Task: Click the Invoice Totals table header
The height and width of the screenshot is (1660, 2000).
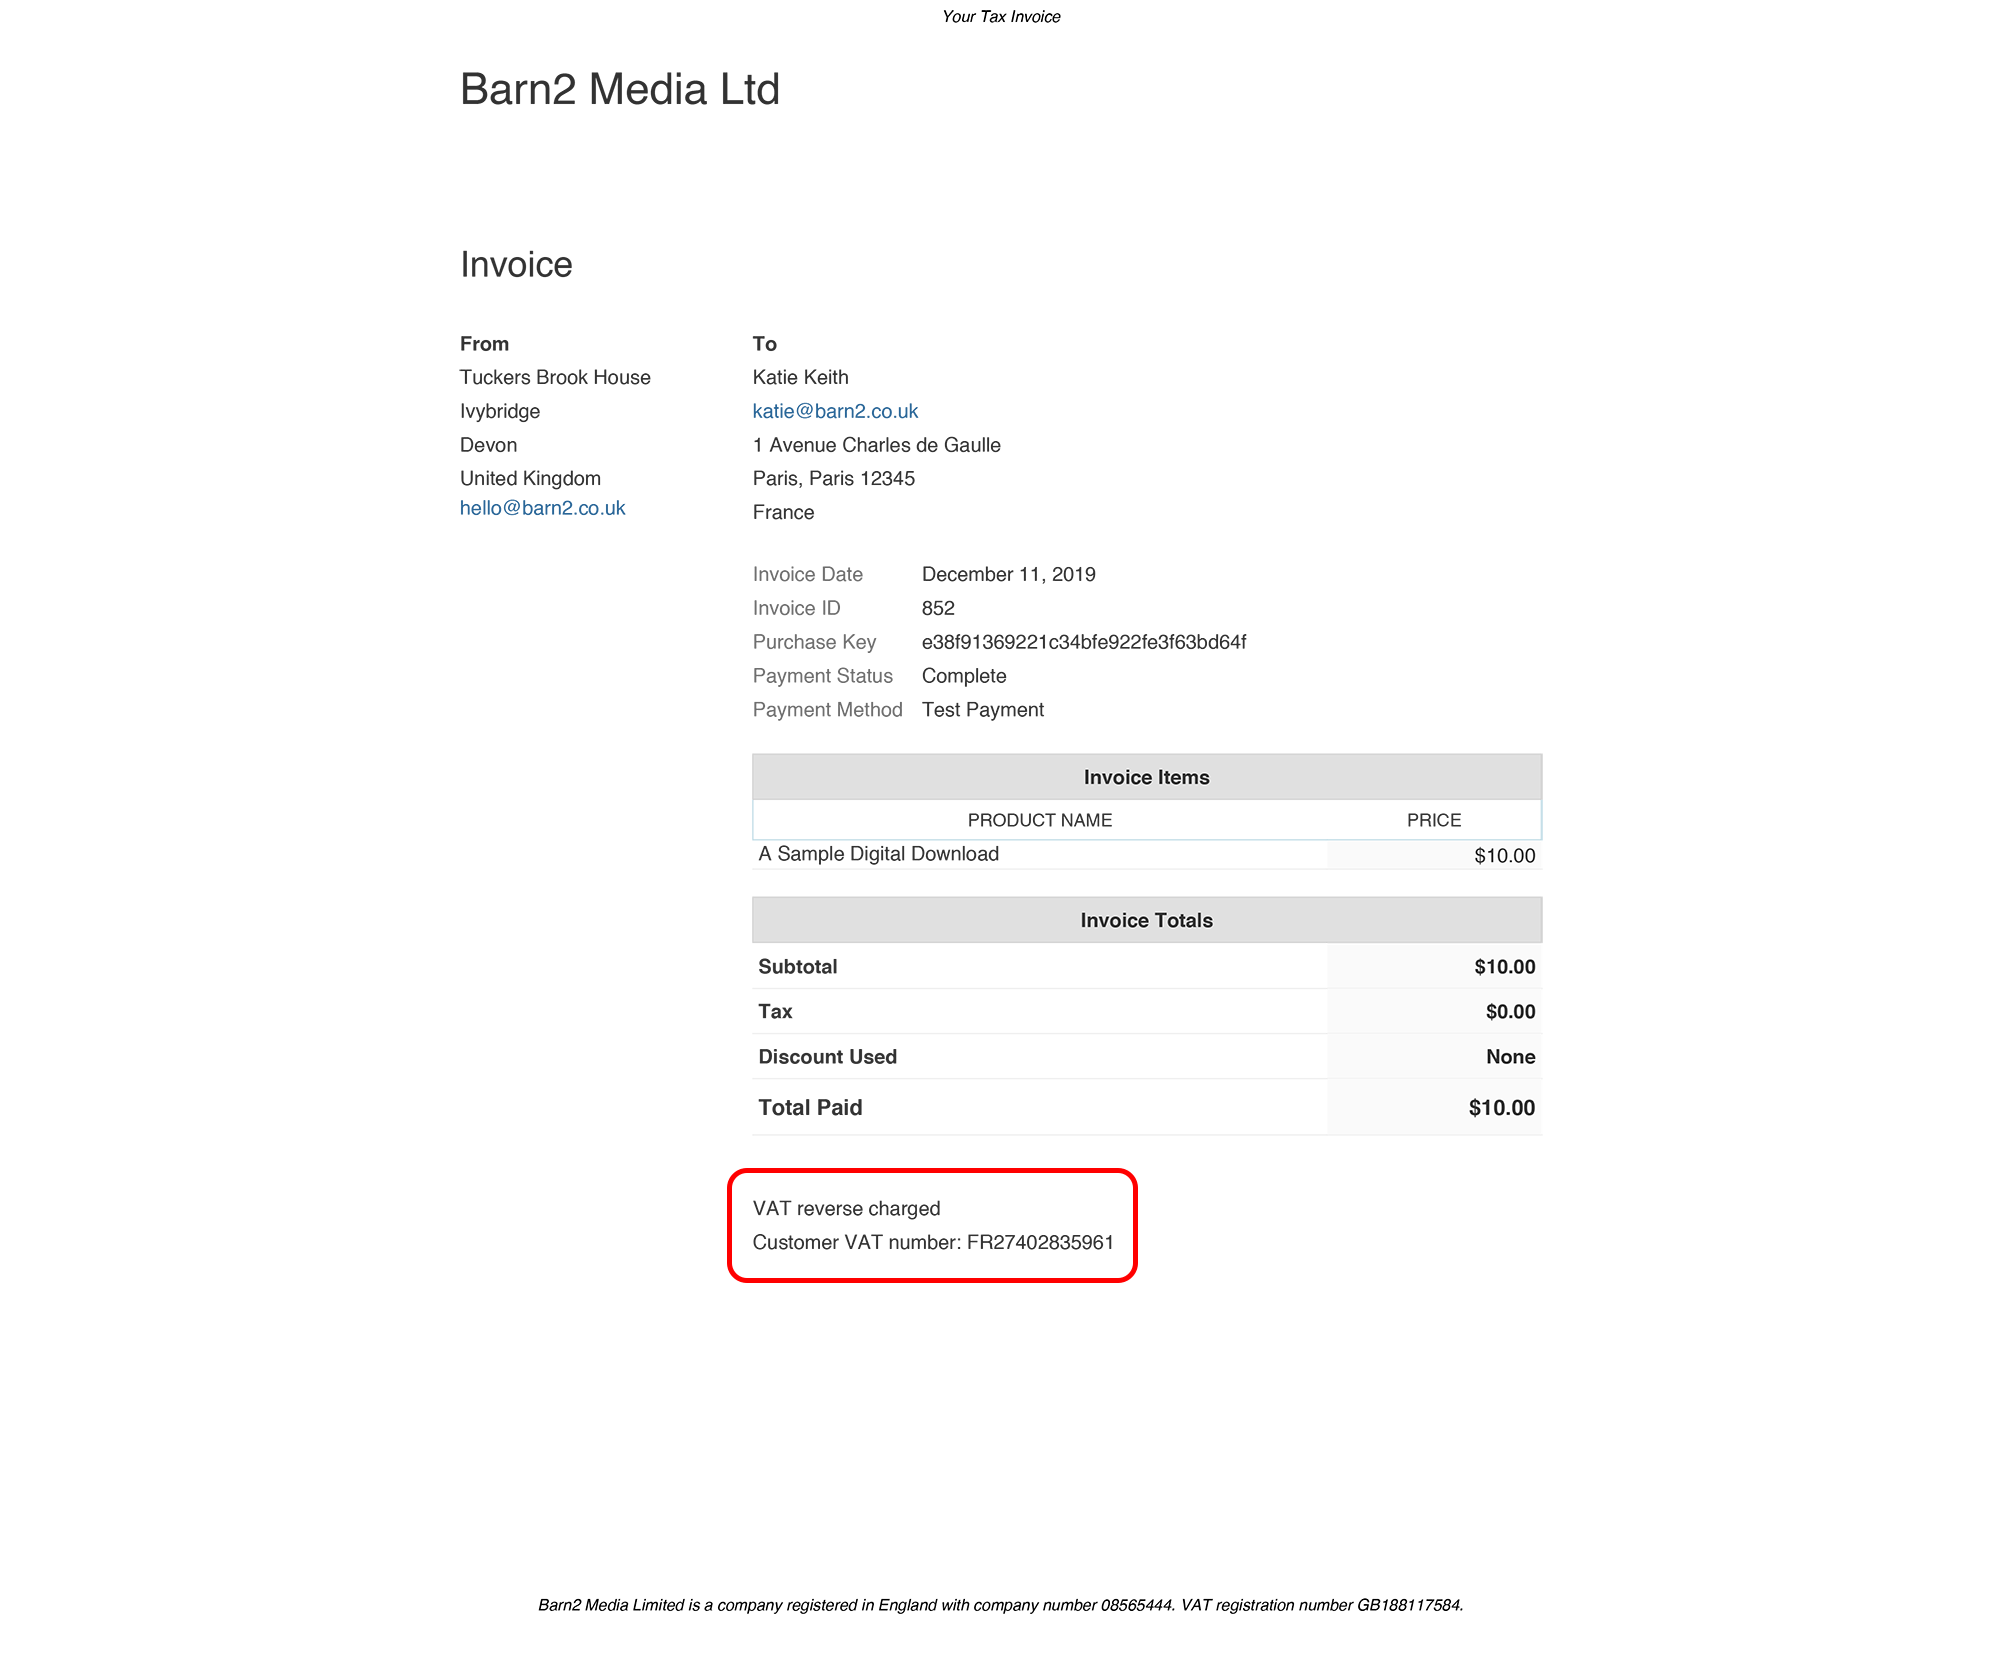Action: 1146,920
